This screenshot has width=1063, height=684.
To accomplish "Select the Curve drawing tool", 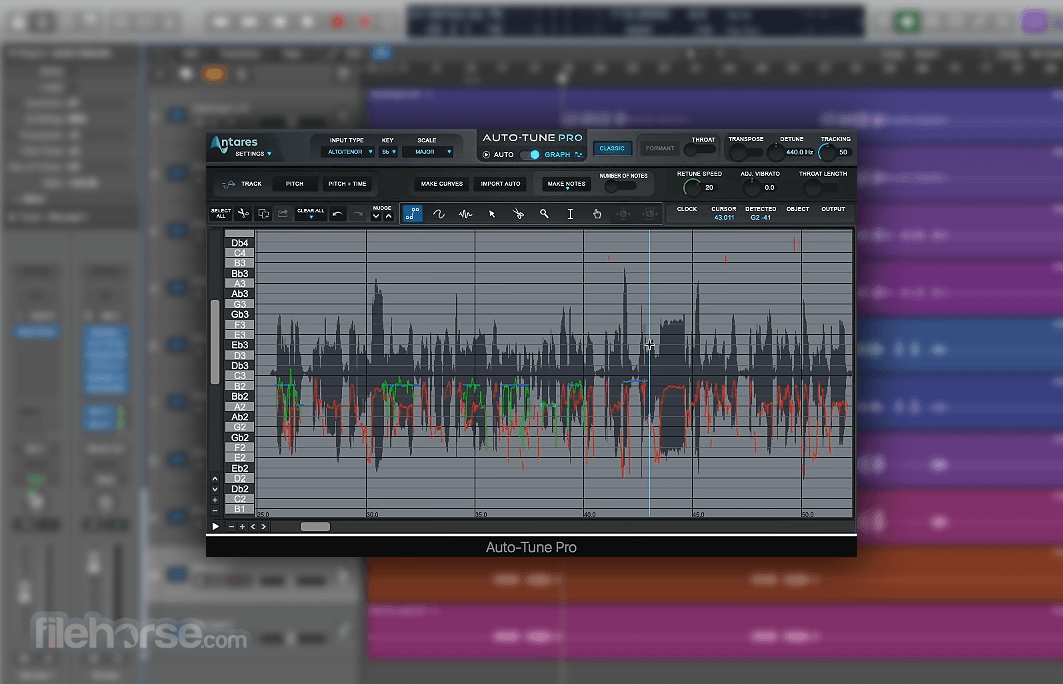I will (x=438, y=214).
